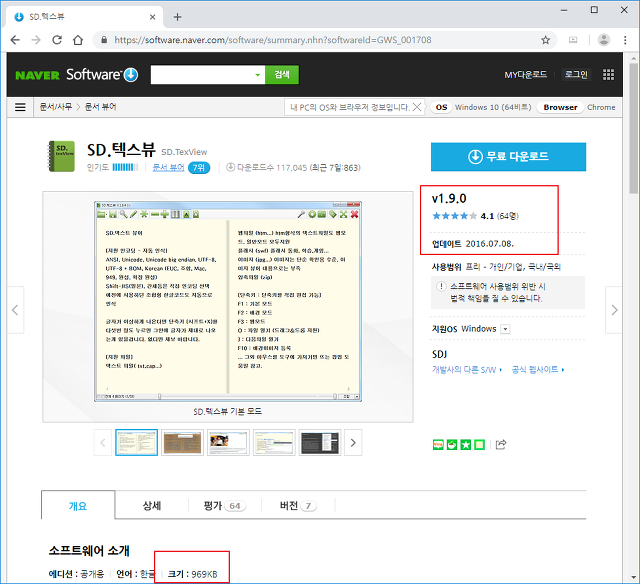Image resolution: width=640 pixels, height=584 pixels.
Task: Click the Software download logo icon
Action: [131, 75]
